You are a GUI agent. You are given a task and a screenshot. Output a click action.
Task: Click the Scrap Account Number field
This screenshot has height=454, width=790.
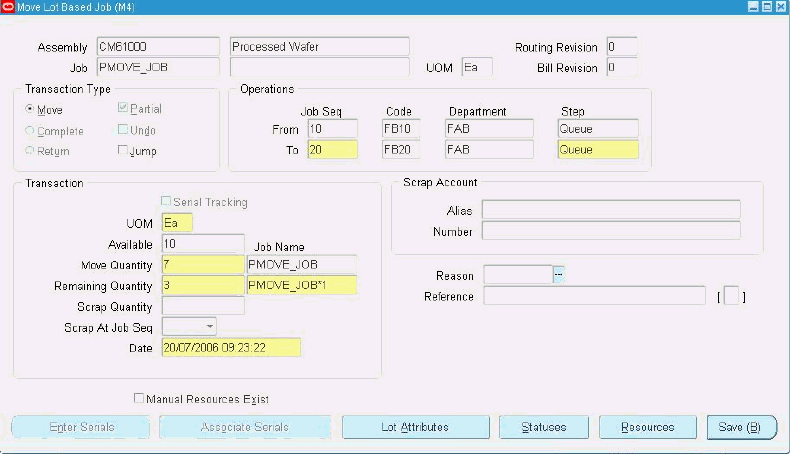pos(611,231)
